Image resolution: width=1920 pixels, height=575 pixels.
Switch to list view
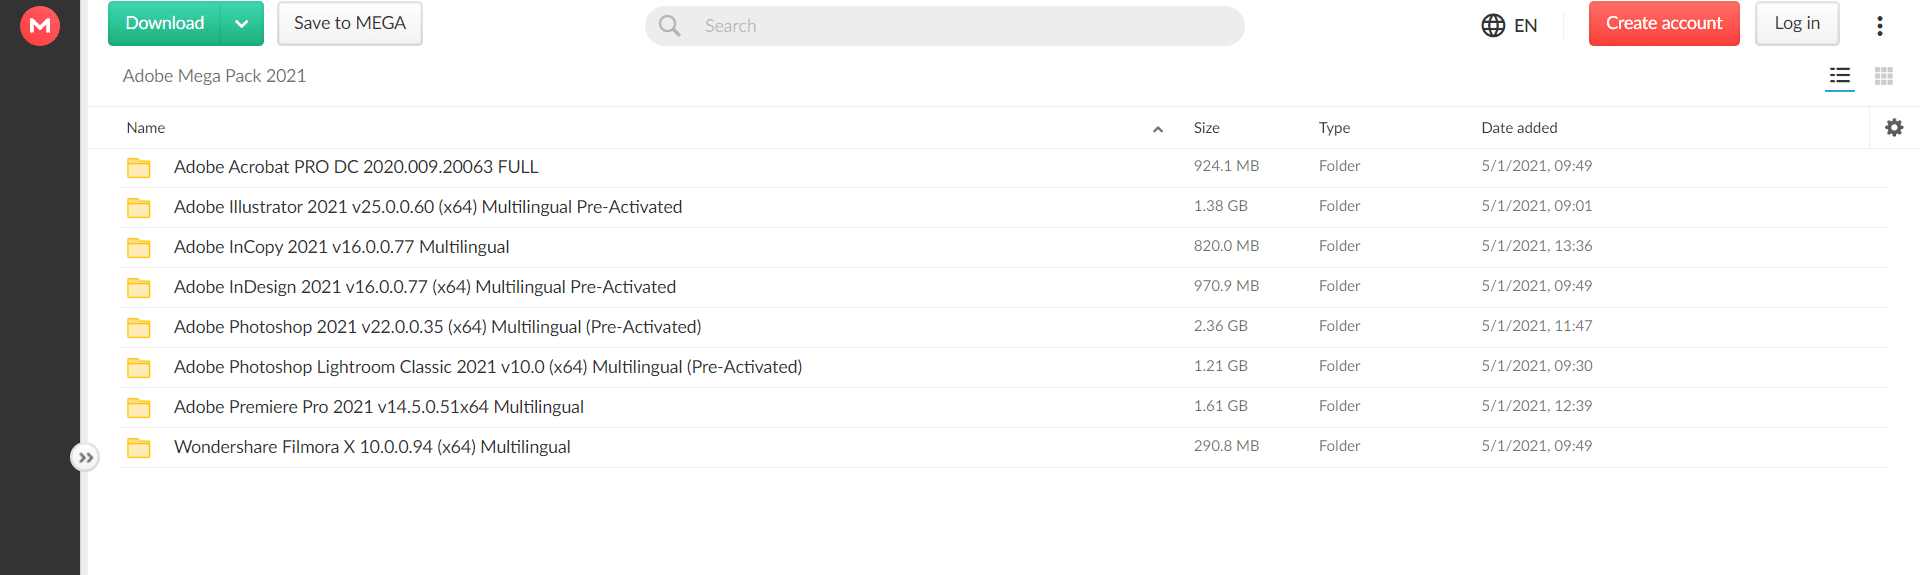tap(1840, 76)
